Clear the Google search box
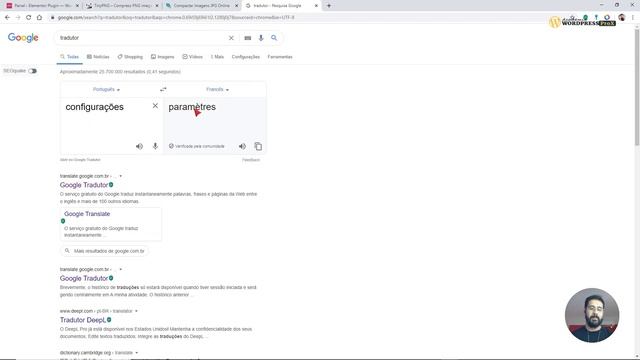This screenshot has width=640, height=360. 231,38
